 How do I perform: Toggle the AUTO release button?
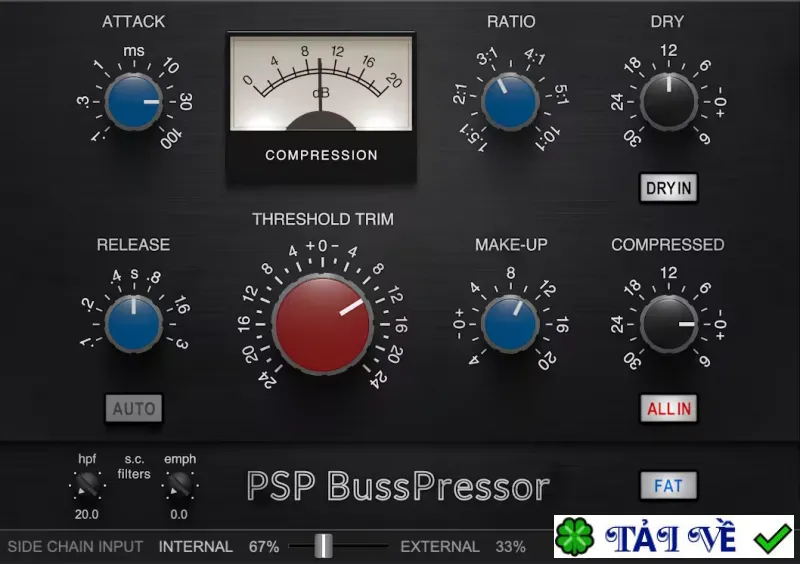134,408
